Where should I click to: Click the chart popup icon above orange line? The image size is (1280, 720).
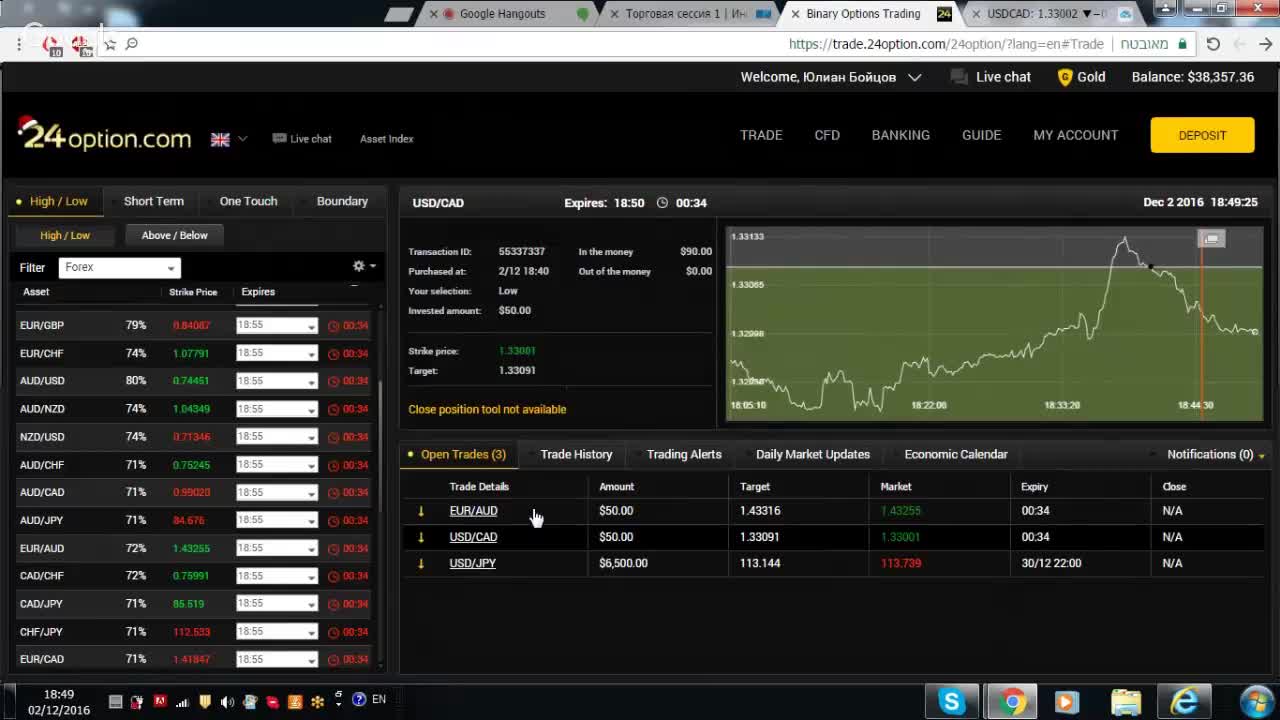pyautogui.click(x=1211, y=238)
